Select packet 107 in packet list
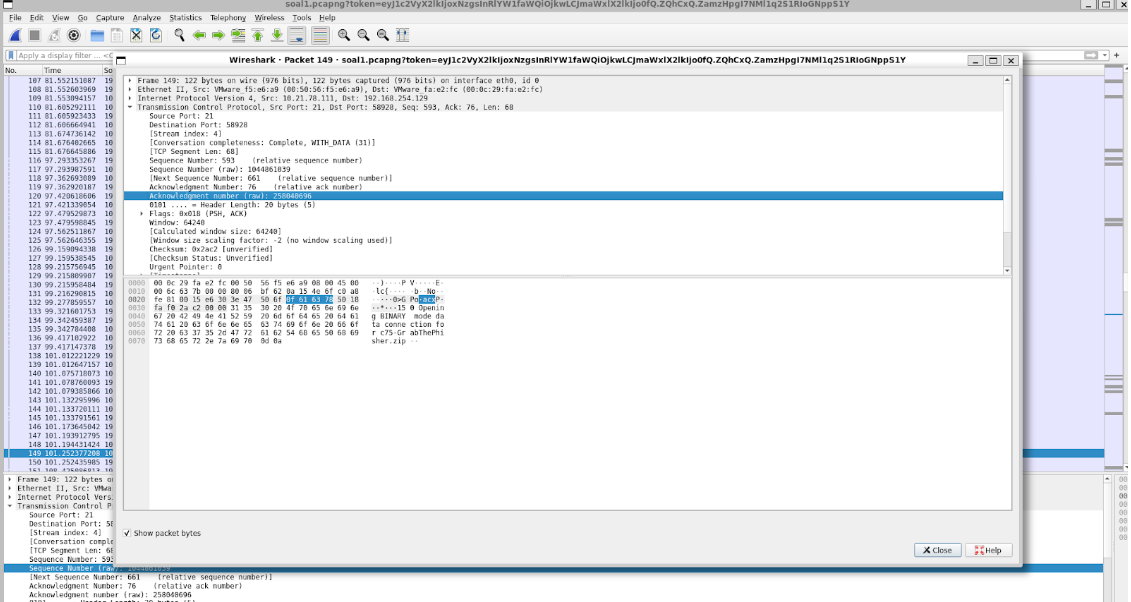Viewport: 1131px width, 602px height. [59, 81]
